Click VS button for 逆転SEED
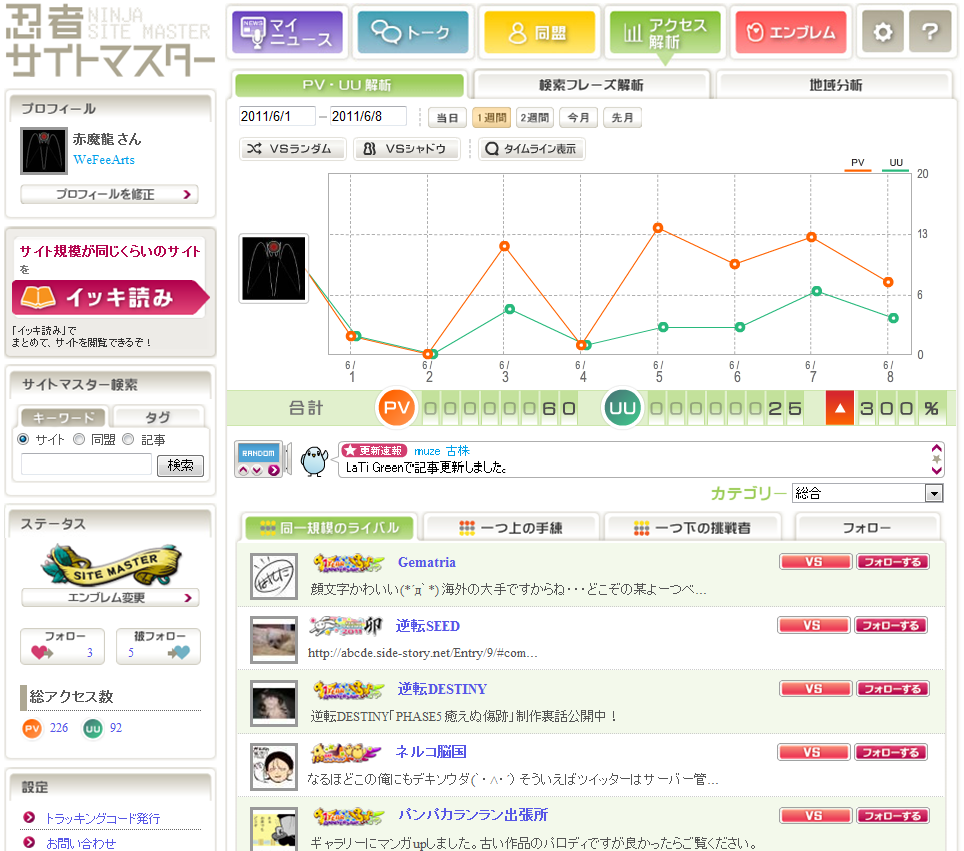Image resolution: width=964 pixels, height=851 pixels. point(813,625)
